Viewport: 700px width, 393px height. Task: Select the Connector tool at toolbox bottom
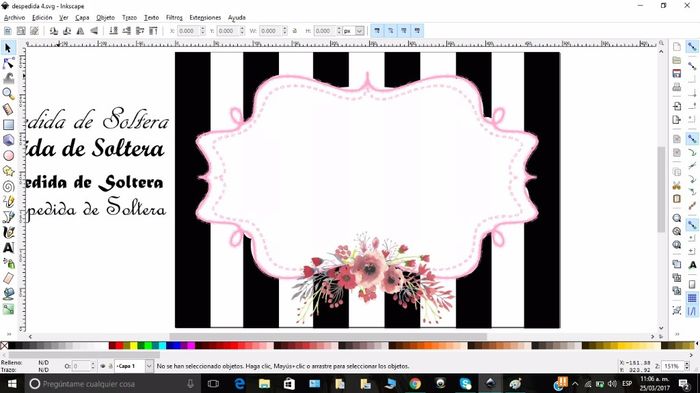(x=8, y=309)
